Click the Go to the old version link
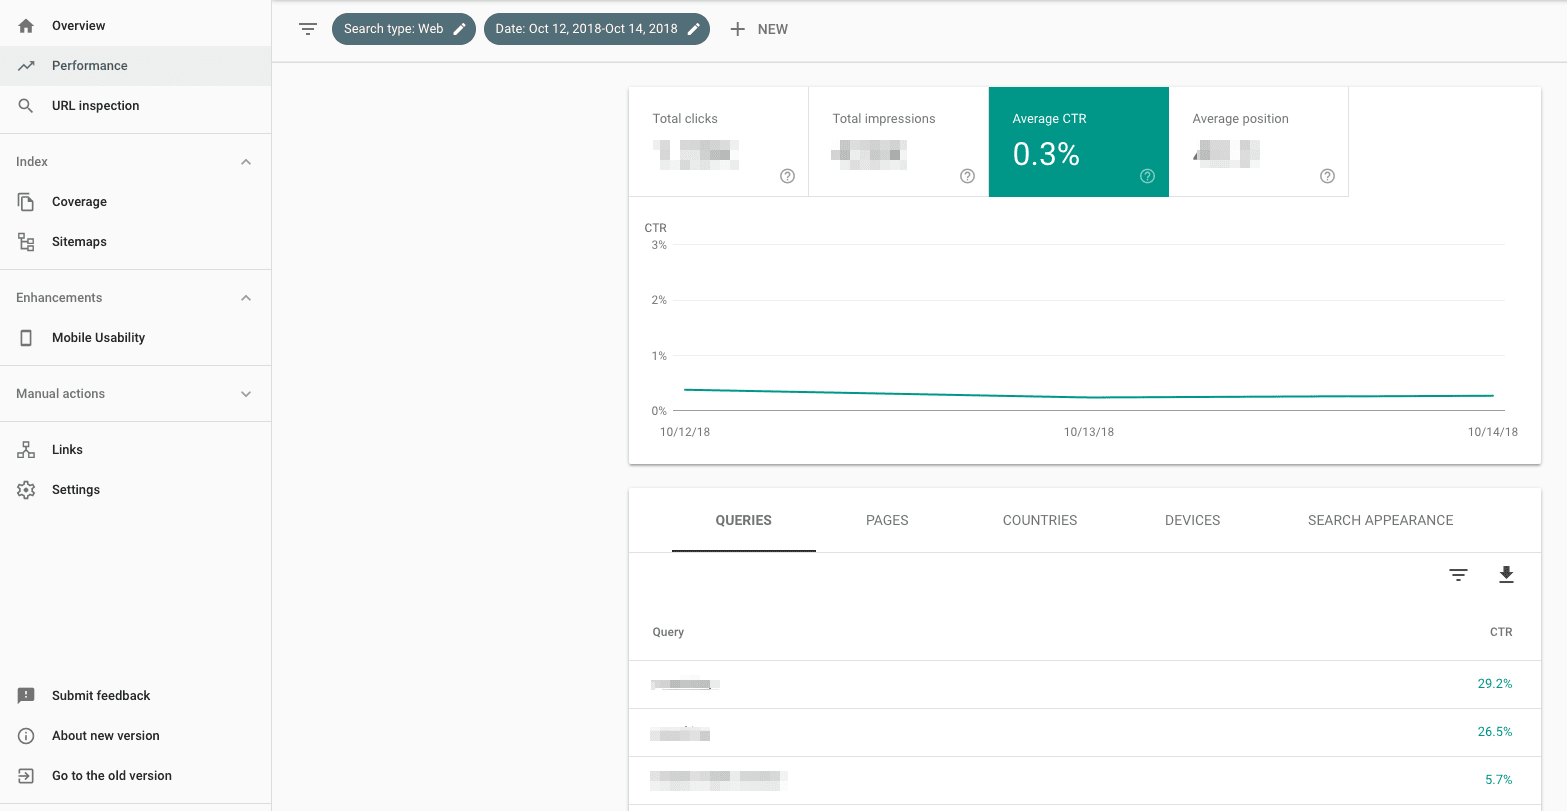1567x811 pixels. tap(112, 775)
